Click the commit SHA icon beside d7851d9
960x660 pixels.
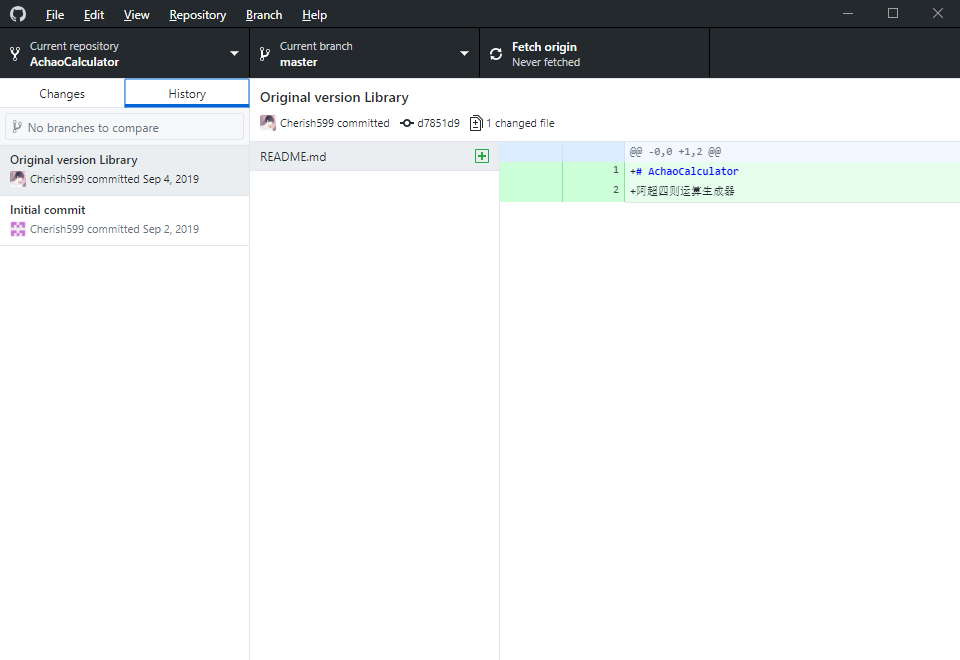coord(407,123)
